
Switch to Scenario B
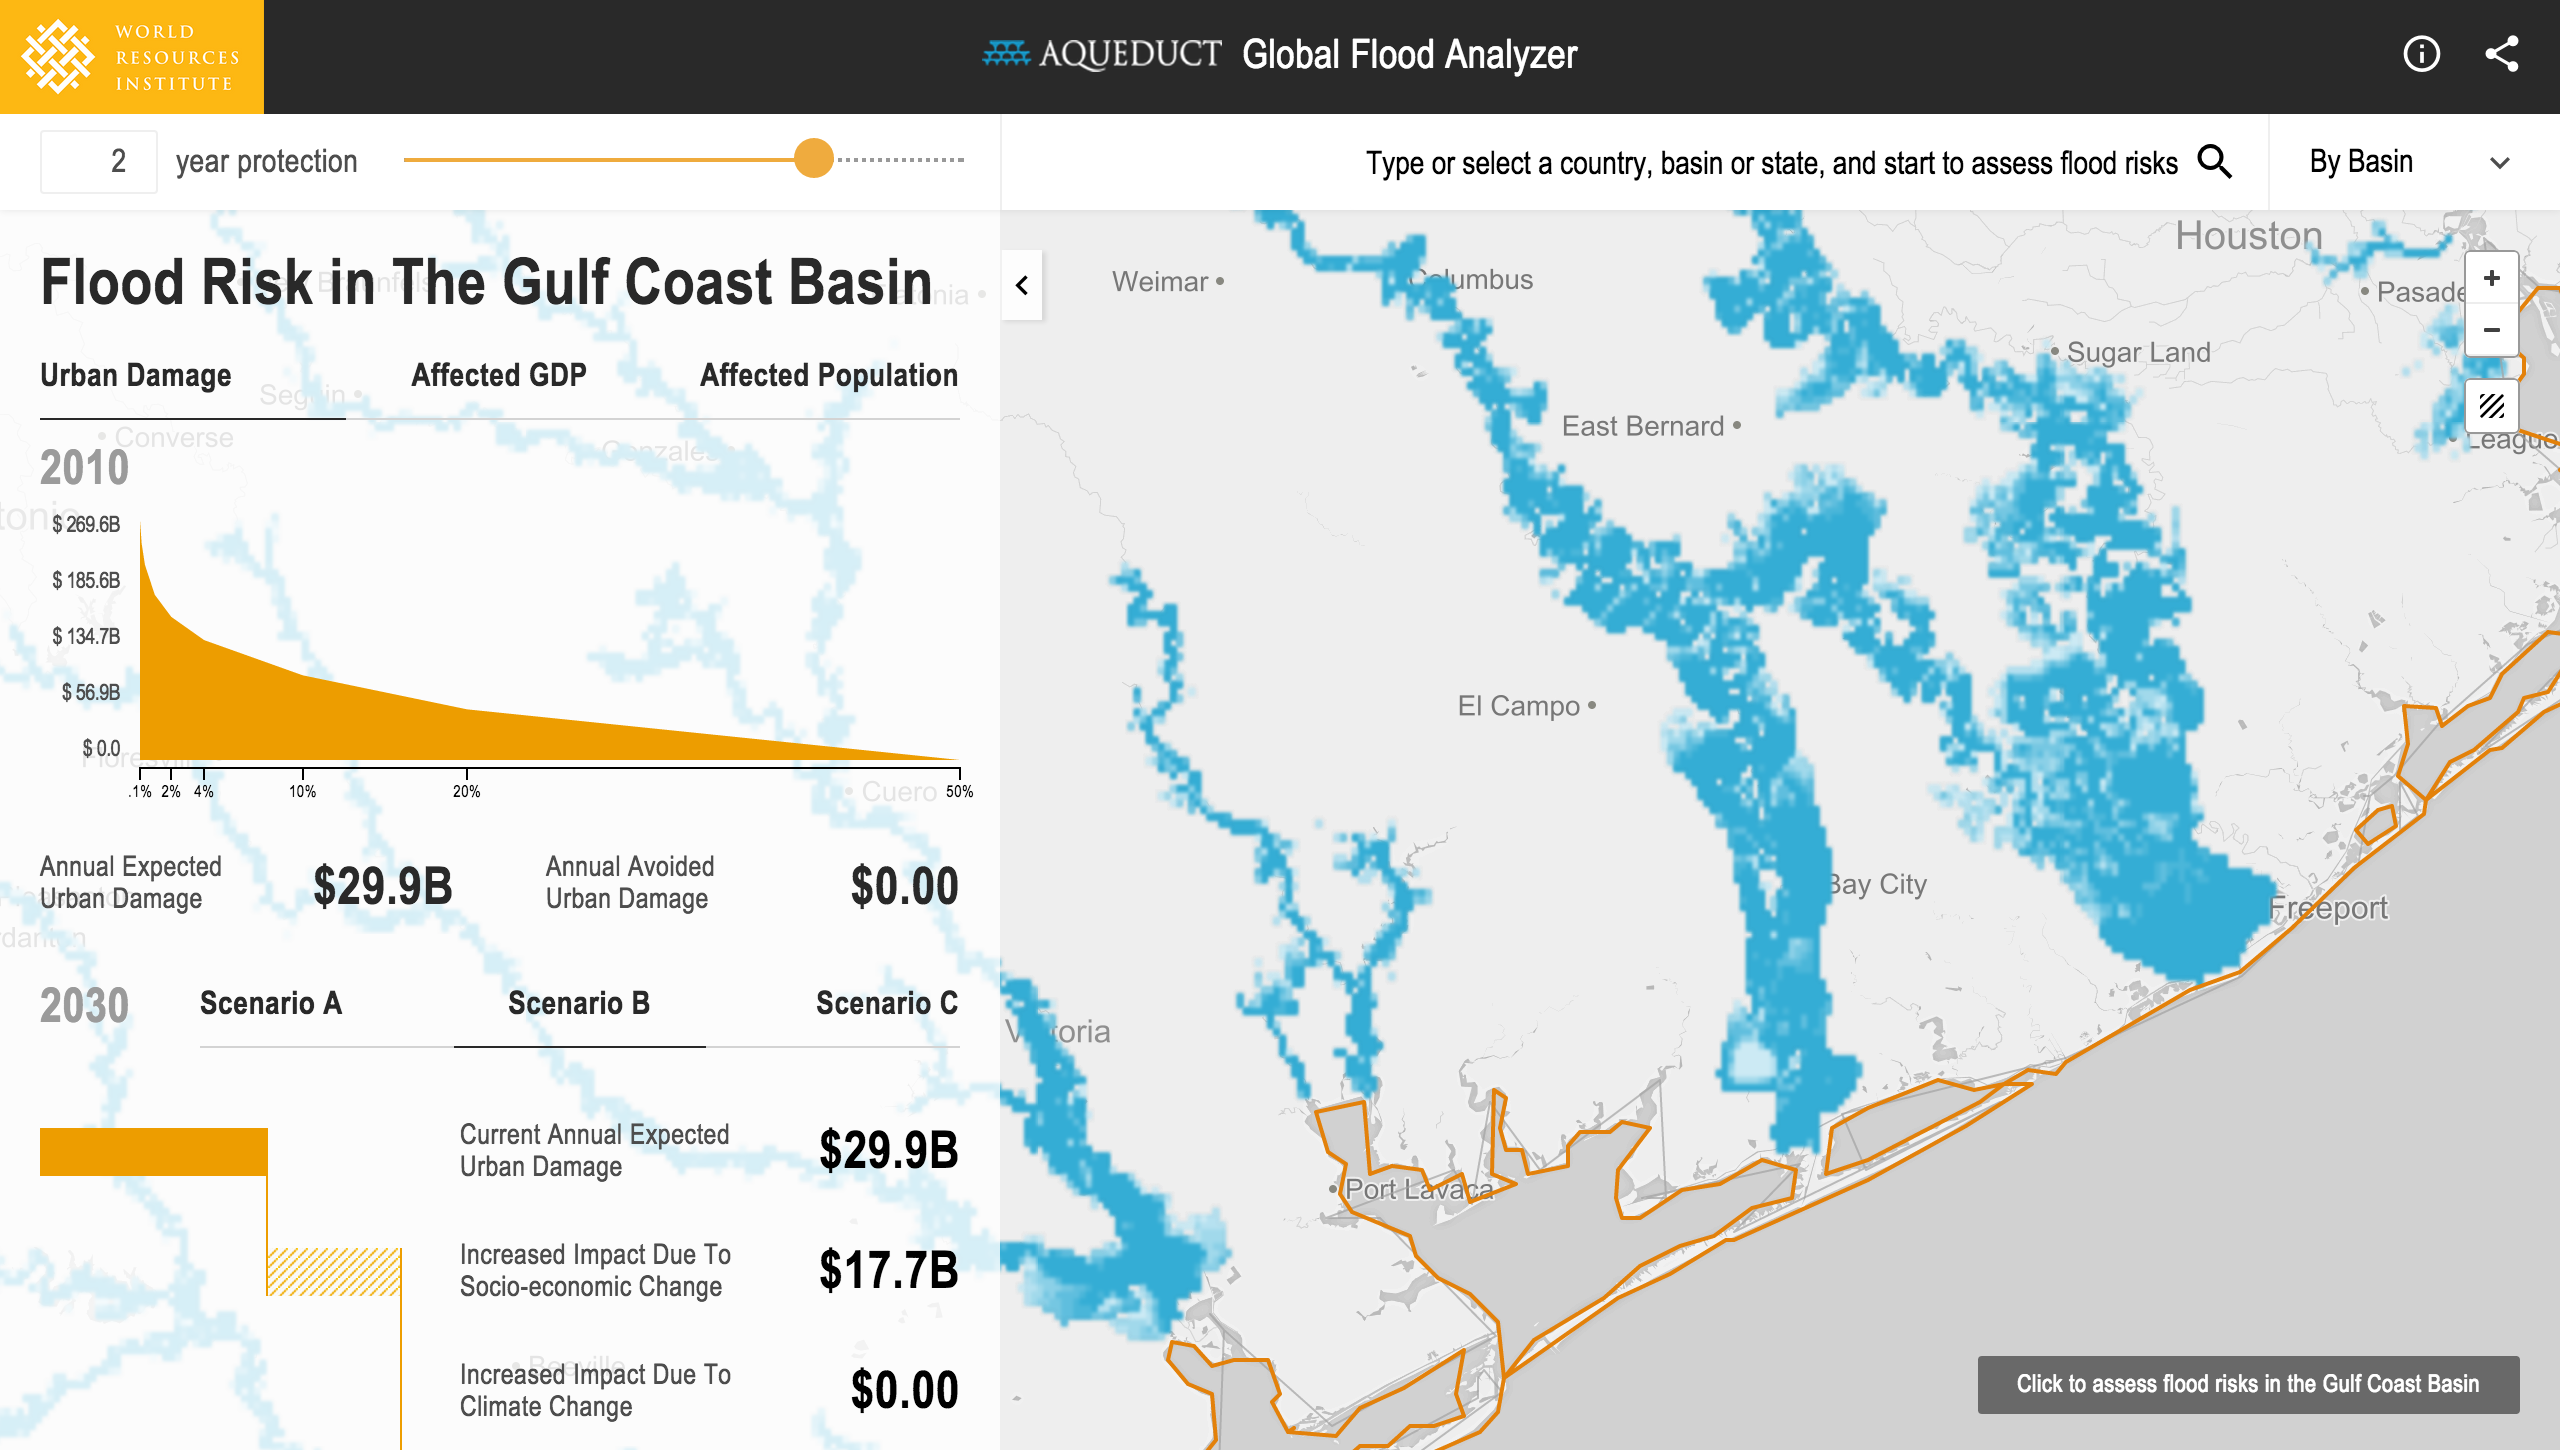pos(579,1003)
